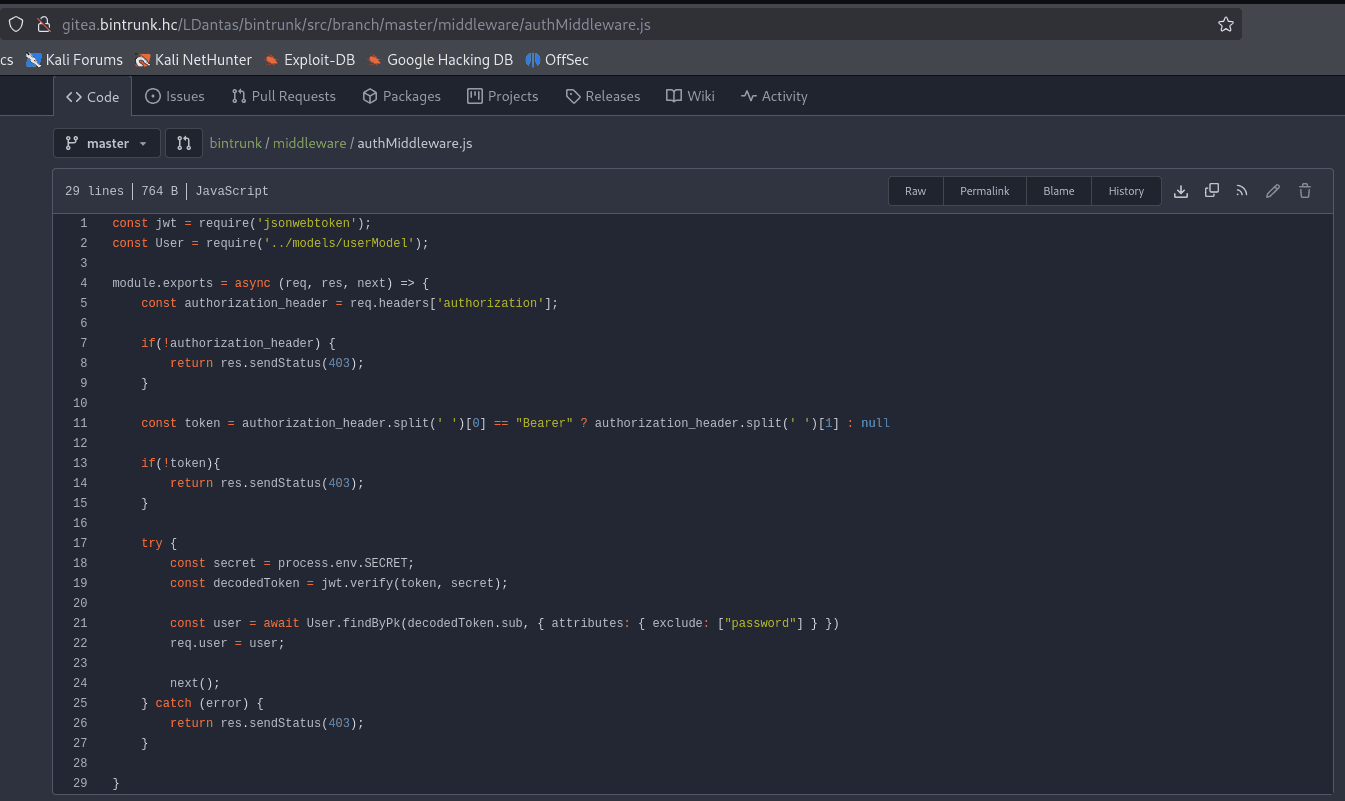Image resolution: width=1345 pixels, height=801 pixels.
Task: Expand the master branch dropdown
Action: [107, 143]
